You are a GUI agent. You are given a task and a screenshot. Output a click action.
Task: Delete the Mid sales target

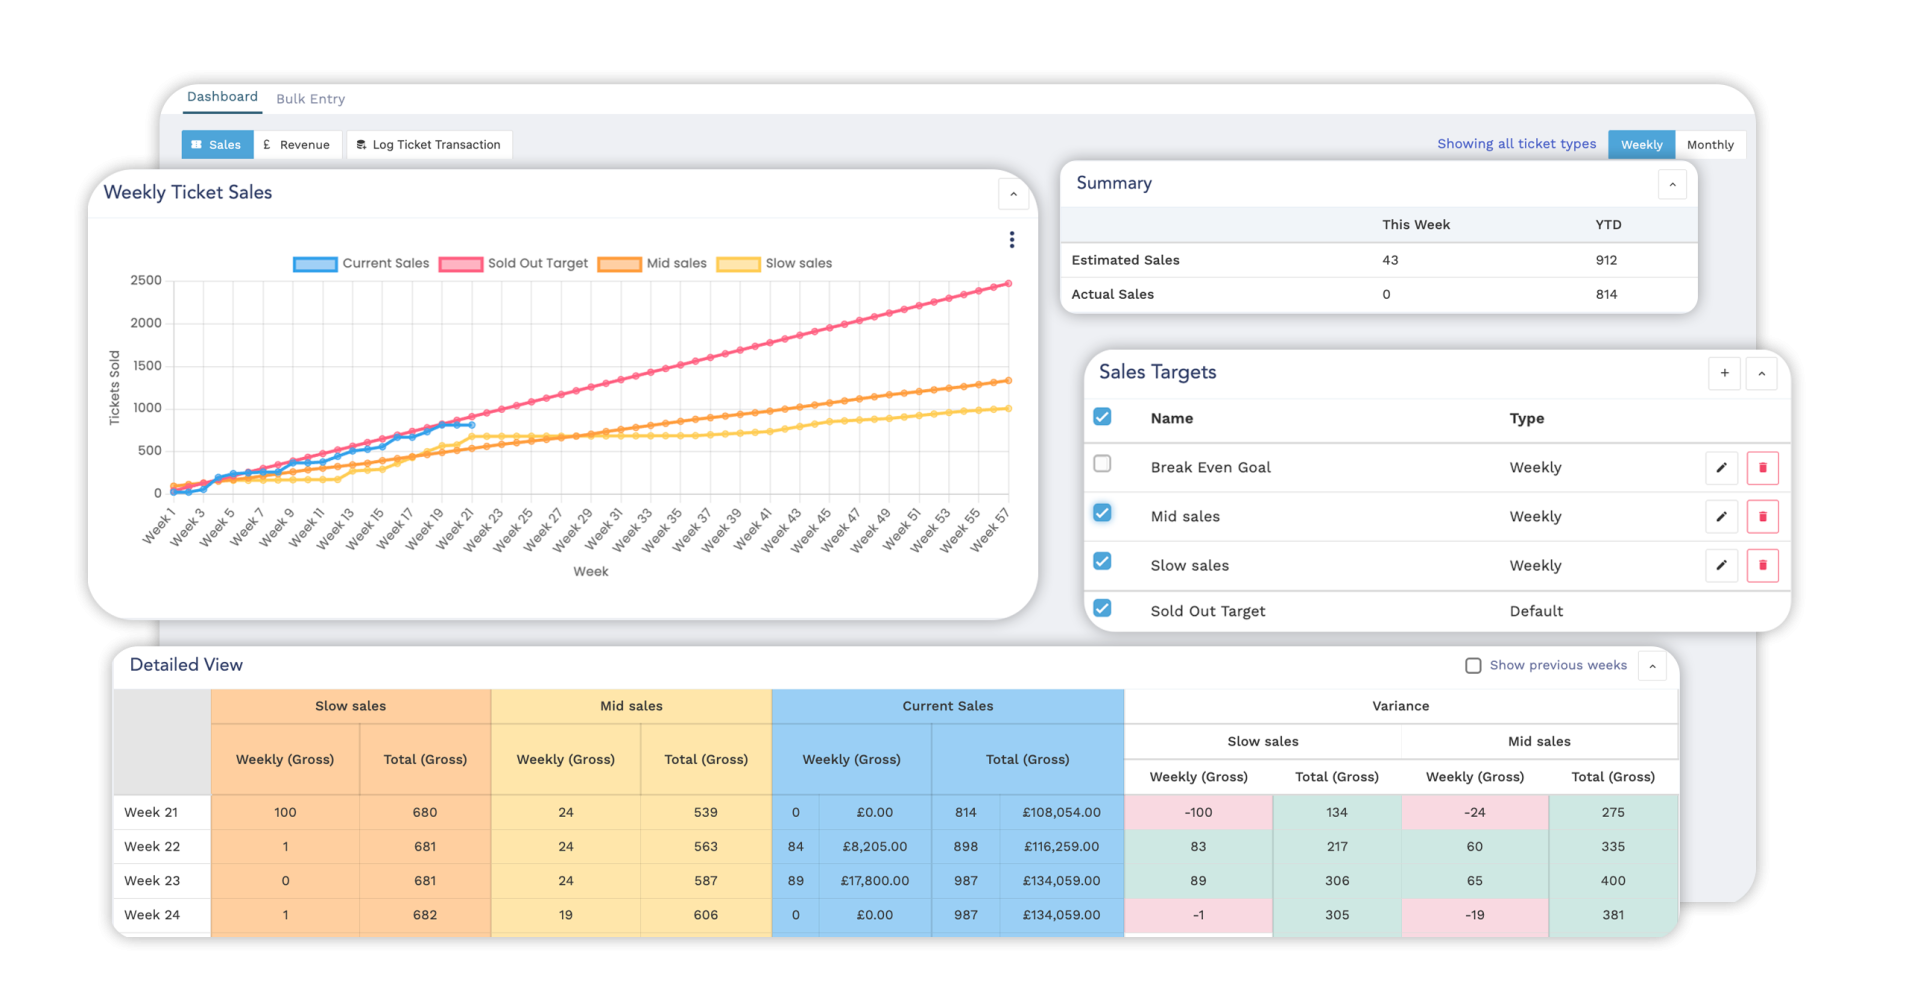1763,516
